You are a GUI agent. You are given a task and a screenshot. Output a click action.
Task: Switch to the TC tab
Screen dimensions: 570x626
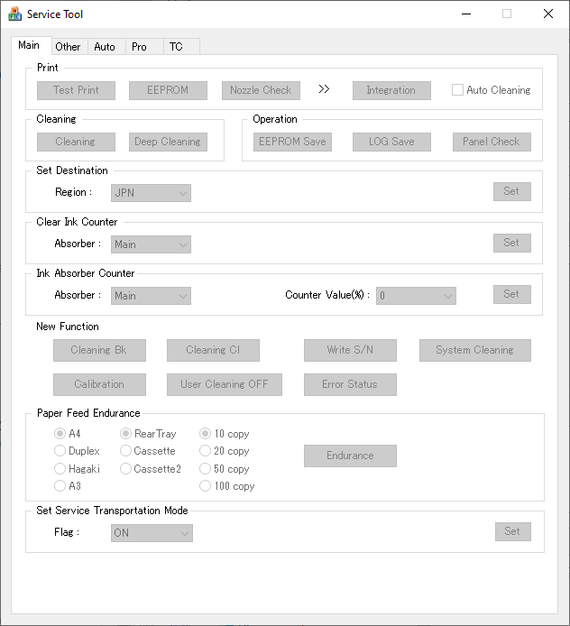point(176,47)
